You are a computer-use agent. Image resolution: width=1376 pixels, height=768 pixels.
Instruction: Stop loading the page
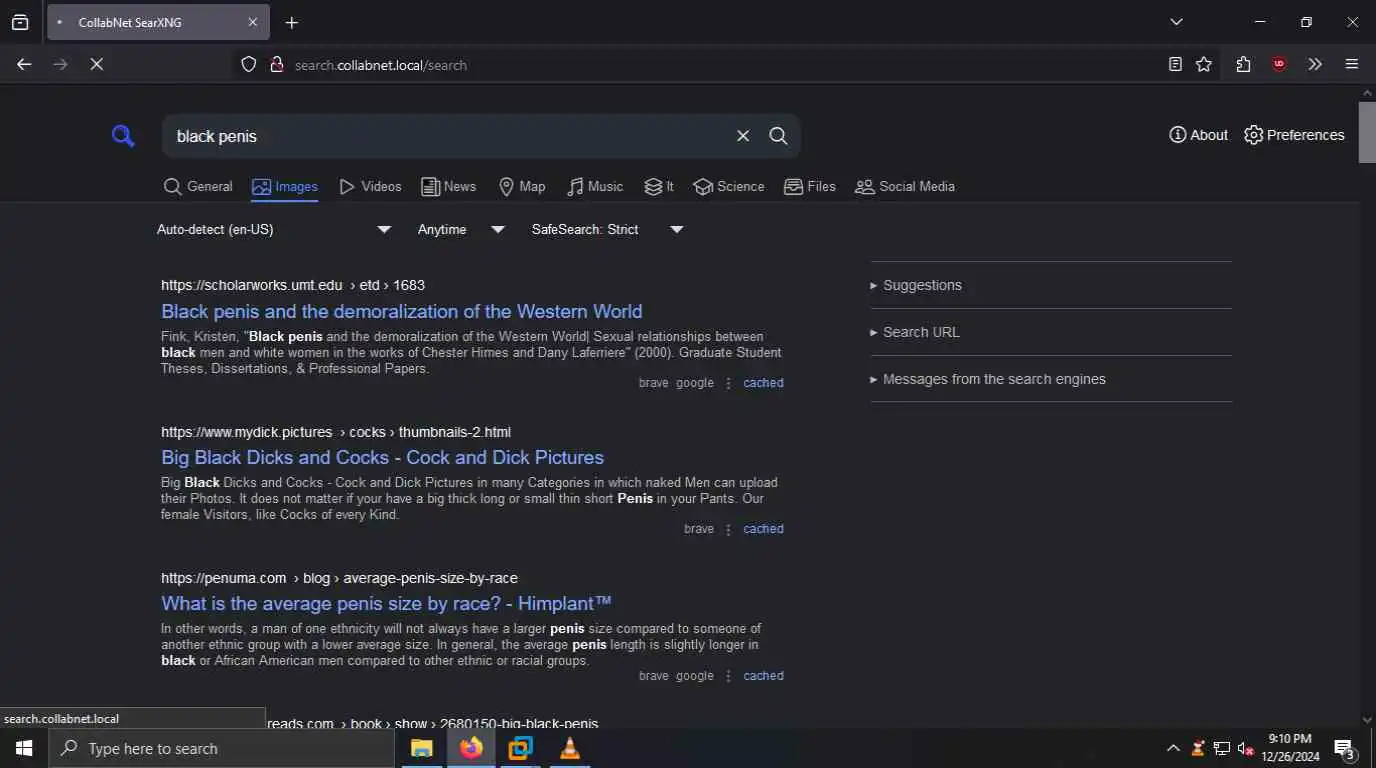pyautogui.click(x=97, y=64)
